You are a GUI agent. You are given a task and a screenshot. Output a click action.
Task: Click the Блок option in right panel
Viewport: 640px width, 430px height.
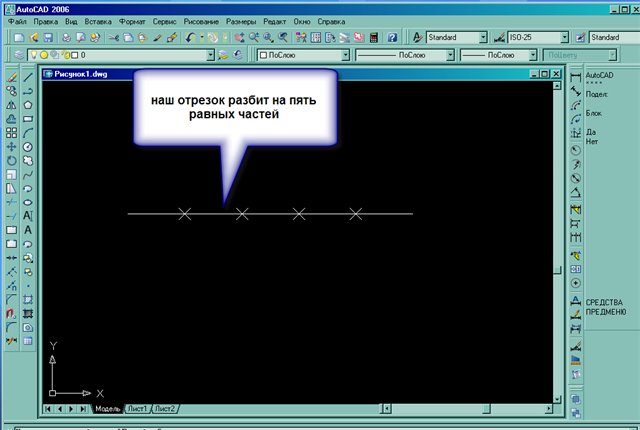pyautogui.click(x=594, y=113)
